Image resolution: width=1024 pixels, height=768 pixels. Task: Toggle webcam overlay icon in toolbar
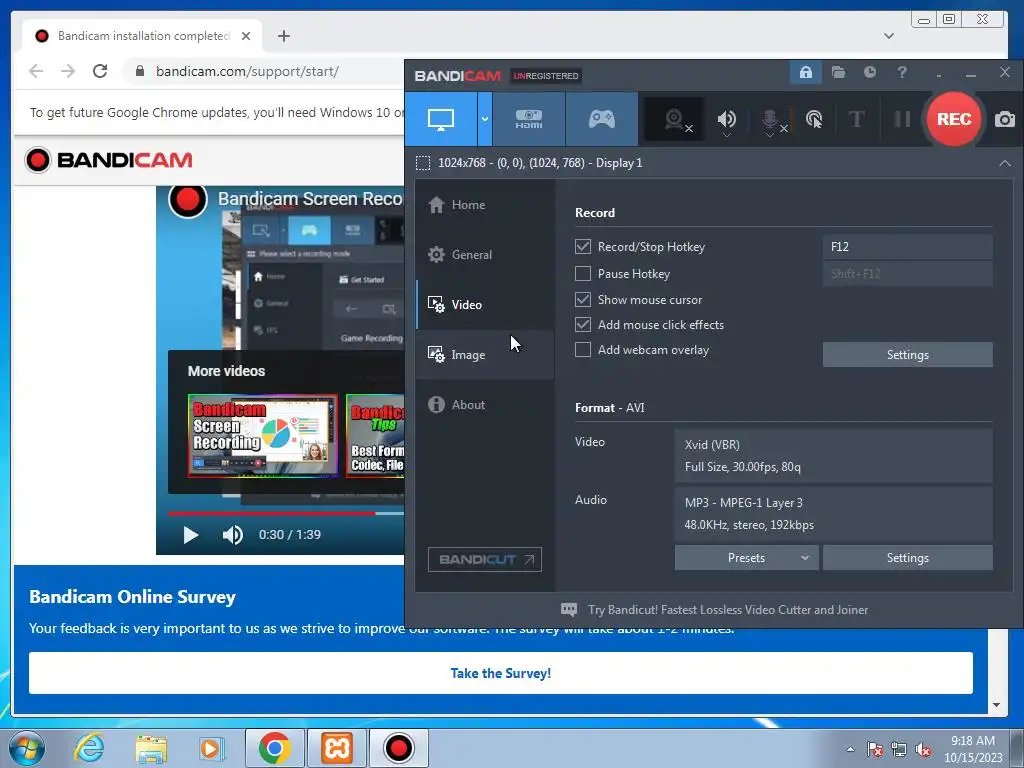pos(675,120)
